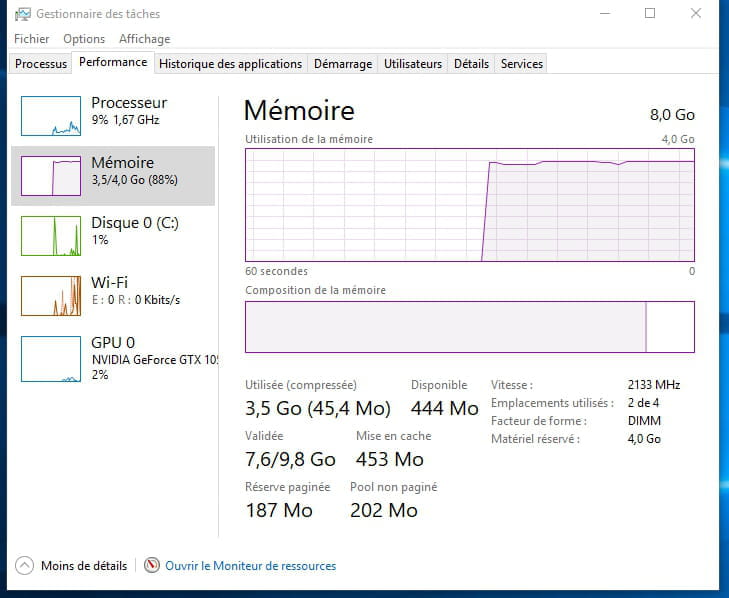
Task: Select the Wi-Fi activity graph icon
Action: tap(51, 296)
